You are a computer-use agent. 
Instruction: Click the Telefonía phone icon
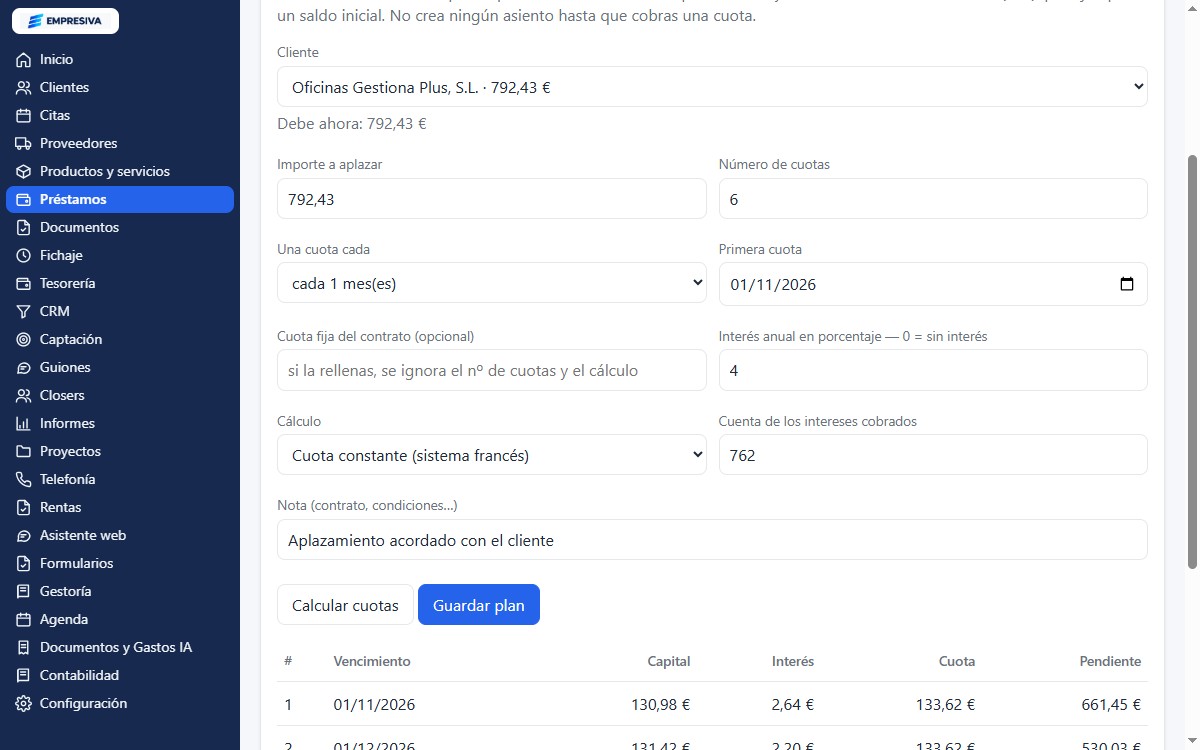pyautogui.click(x=24, y=480)
